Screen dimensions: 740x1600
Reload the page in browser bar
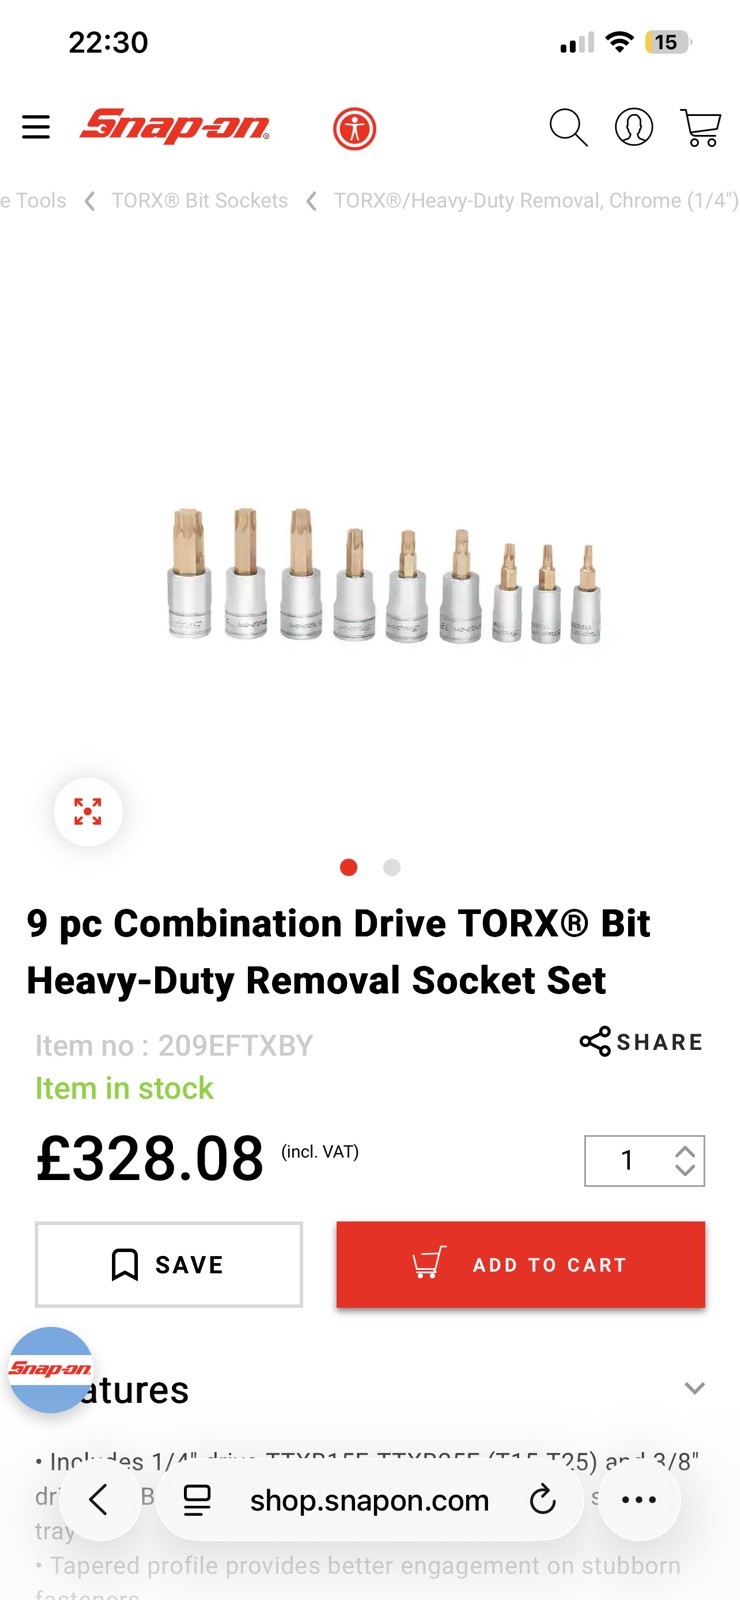pos(542,1500)
